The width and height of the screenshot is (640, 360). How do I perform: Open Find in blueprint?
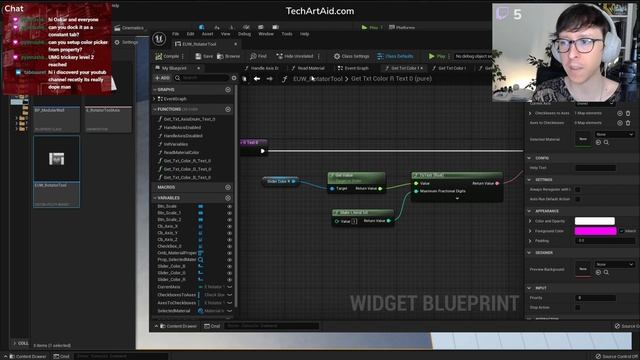258,56
